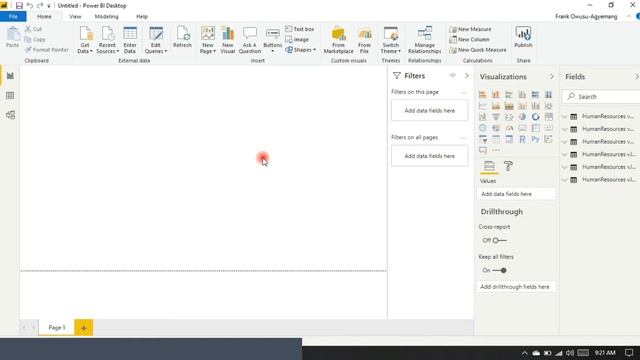Select the Clustered bar chart visual

(x=509, y=95)
